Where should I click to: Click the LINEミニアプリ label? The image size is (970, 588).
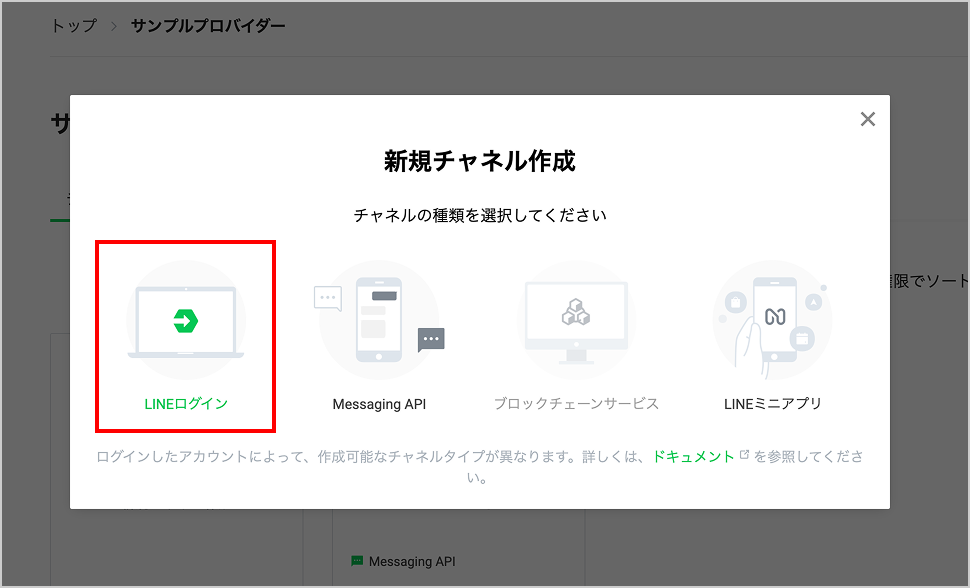[773, 404]
